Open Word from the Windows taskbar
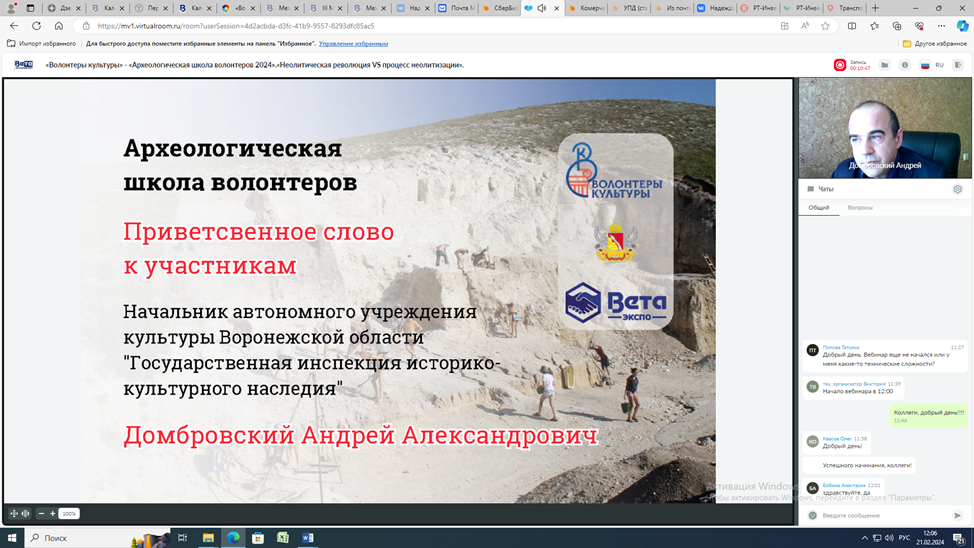Viewport: 974px width, 548px height. pos(308,538)
